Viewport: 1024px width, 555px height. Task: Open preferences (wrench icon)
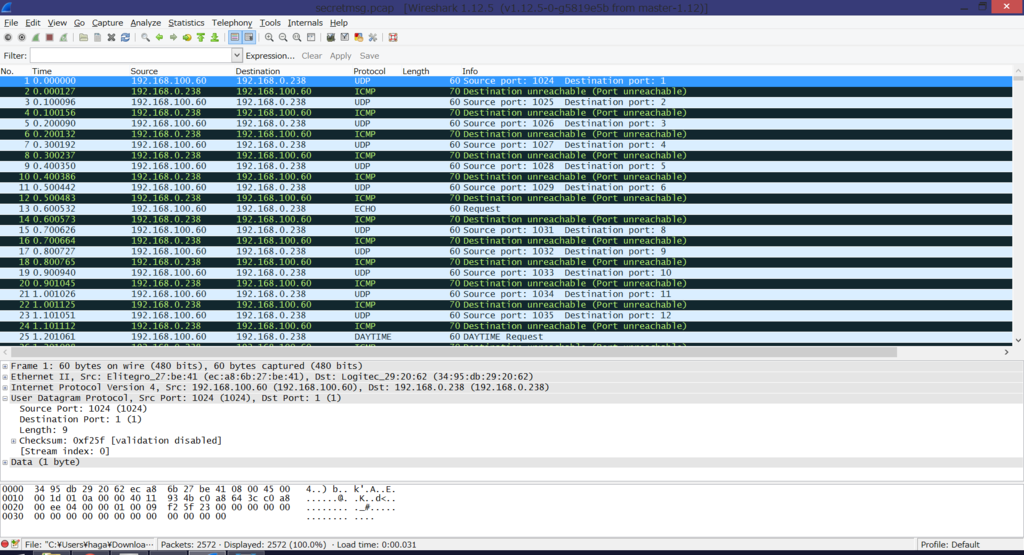click(373, 38)
